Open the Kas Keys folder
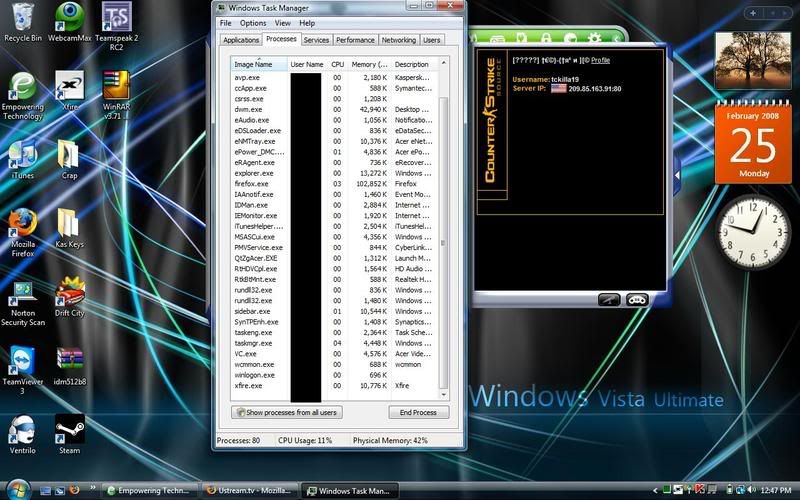Viewport: 800px width, 500px height. (x=68, y=228)
